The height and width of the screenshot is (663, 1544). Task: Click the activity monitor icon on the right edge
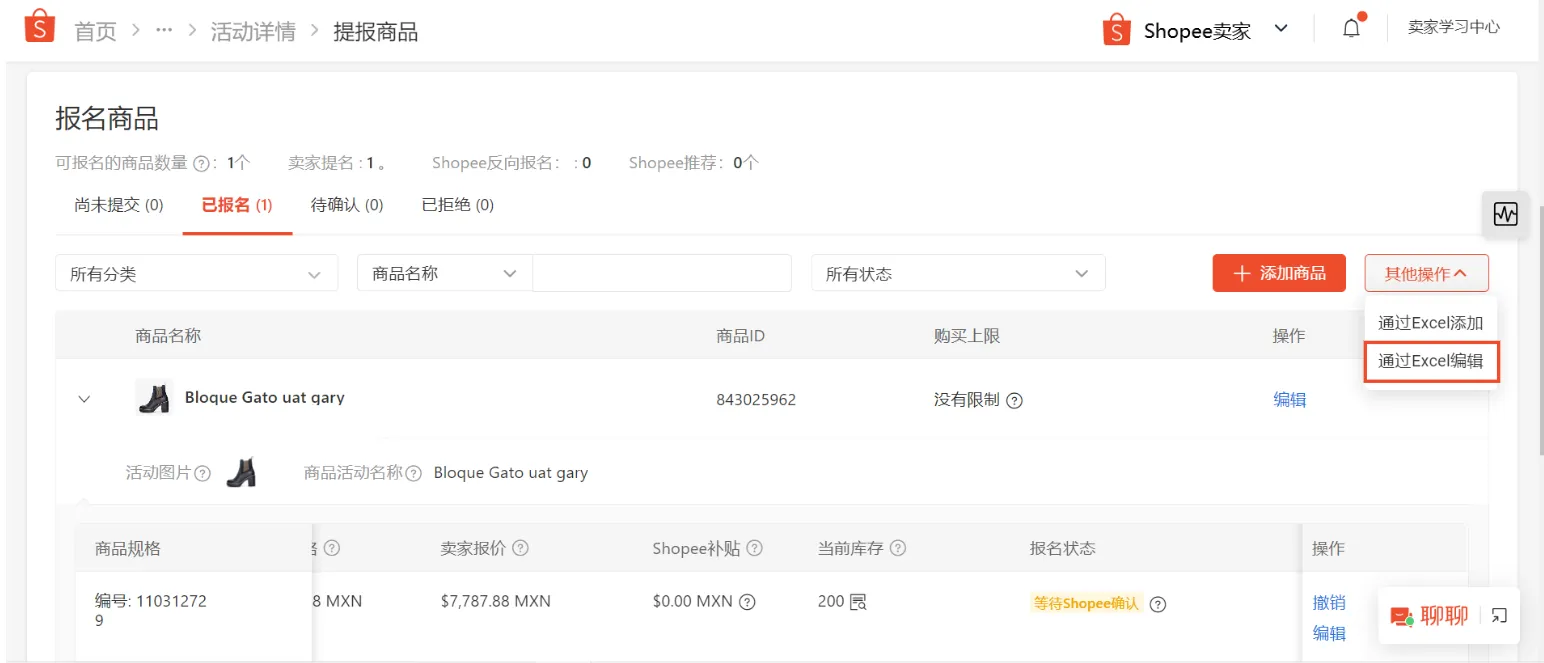tap(1505, 214)
